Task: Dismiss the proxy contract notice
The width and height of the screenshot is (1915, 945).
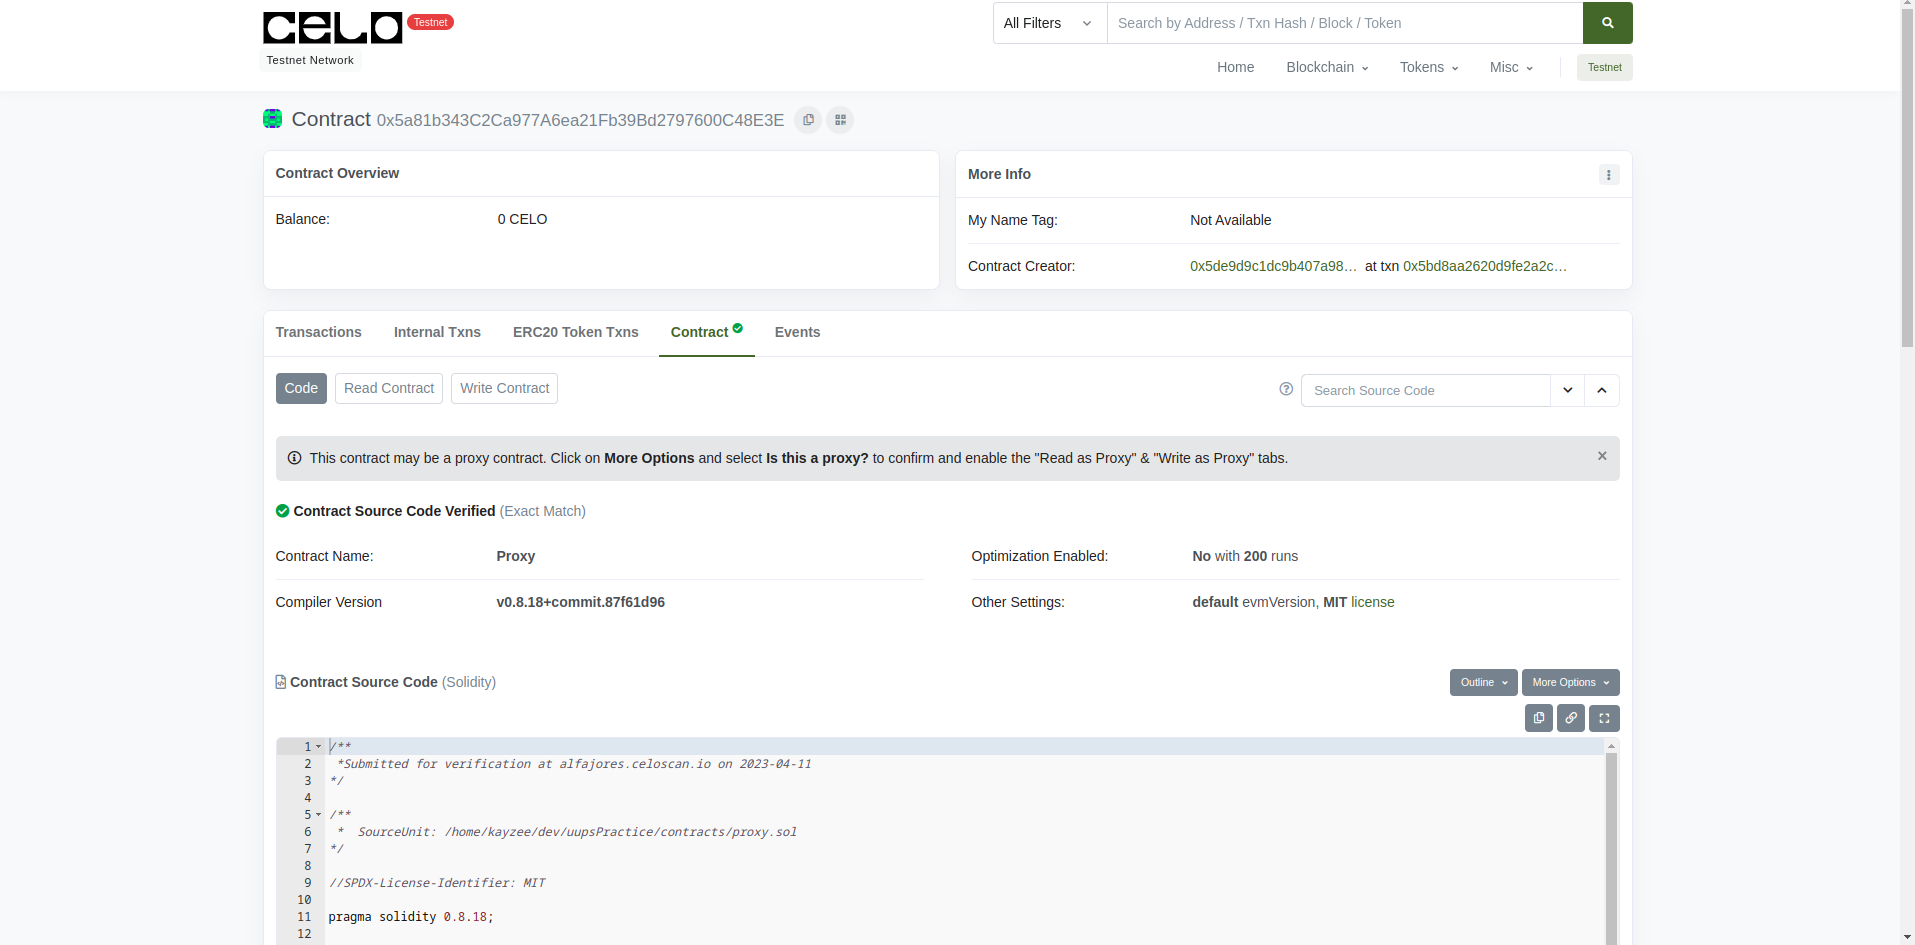Action: point(1602,456)
